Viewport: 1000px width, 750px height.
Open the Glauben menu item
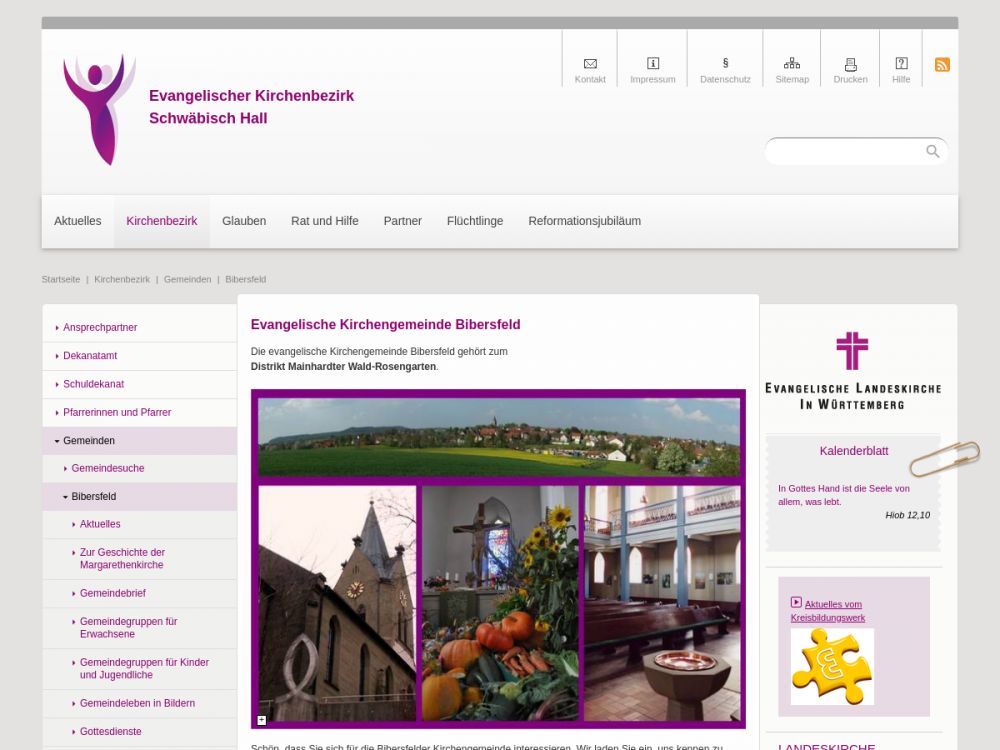[244, 221]
